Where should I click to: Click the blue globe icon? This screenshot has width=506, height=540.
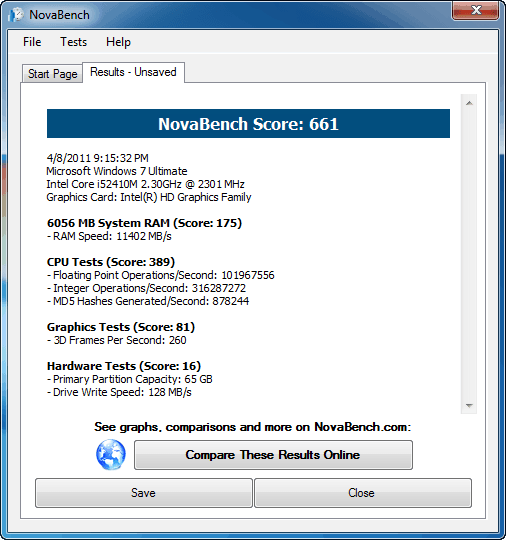point(111,455)
